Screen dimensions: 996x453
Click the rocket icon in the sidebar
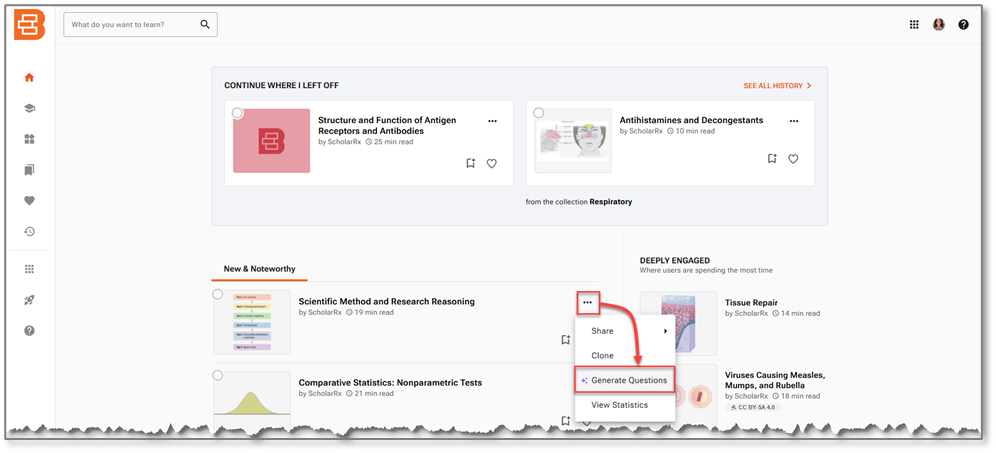[x=29, y=300]
